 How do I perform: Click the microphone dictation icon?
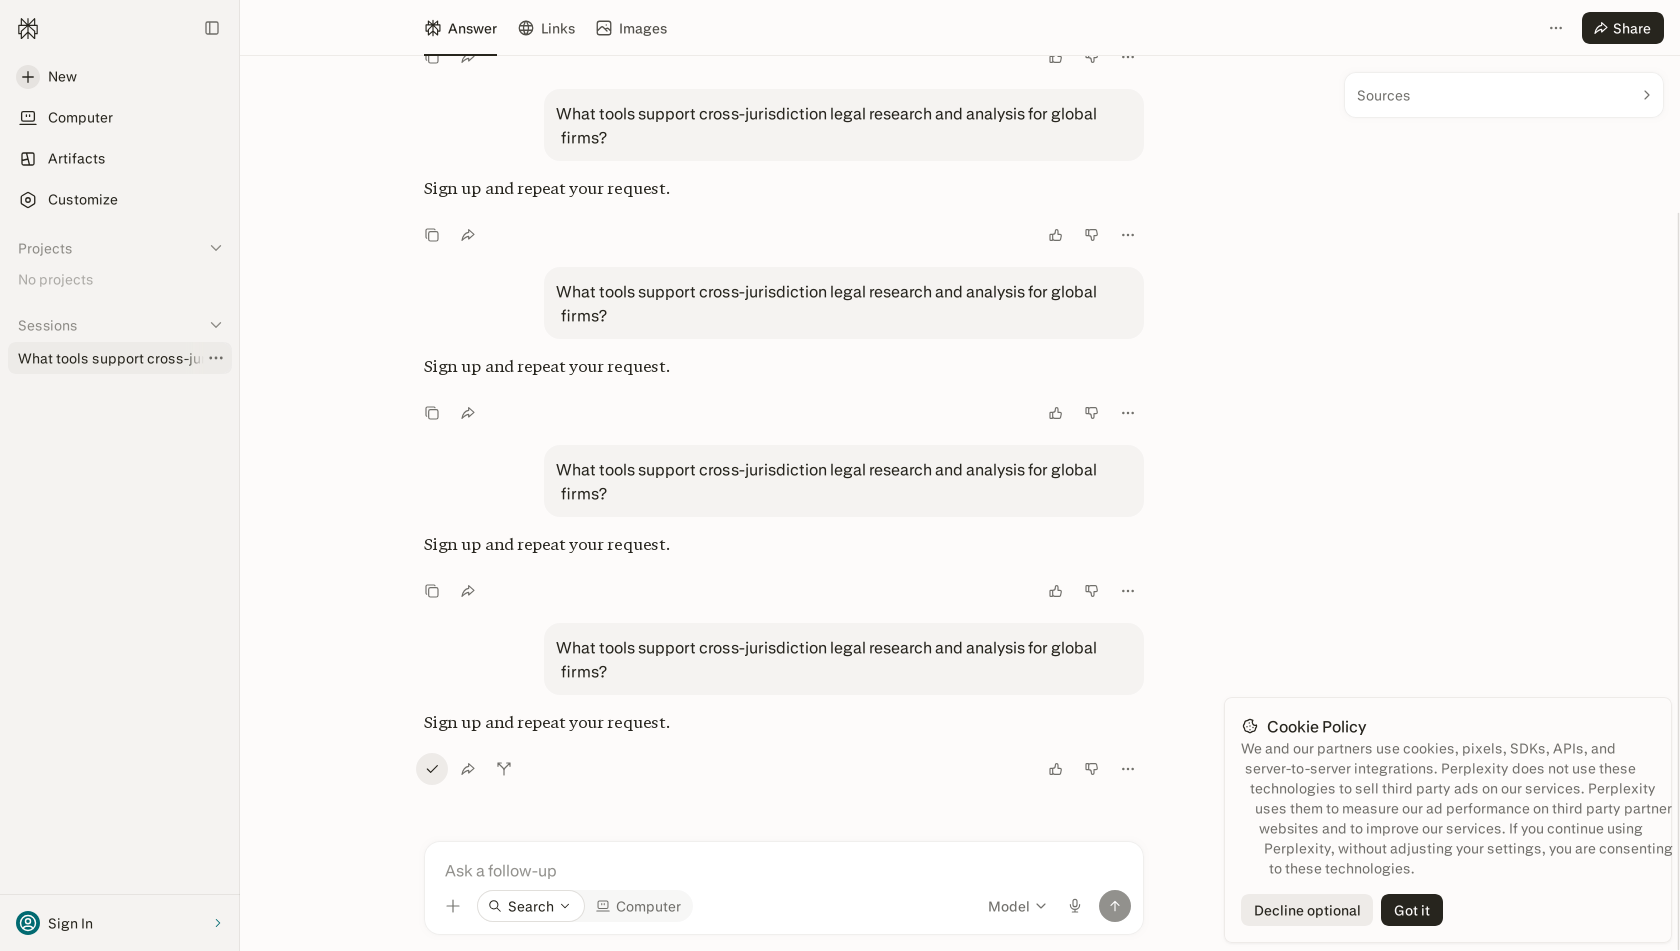pyautogui.click(x=1075, y=906)
